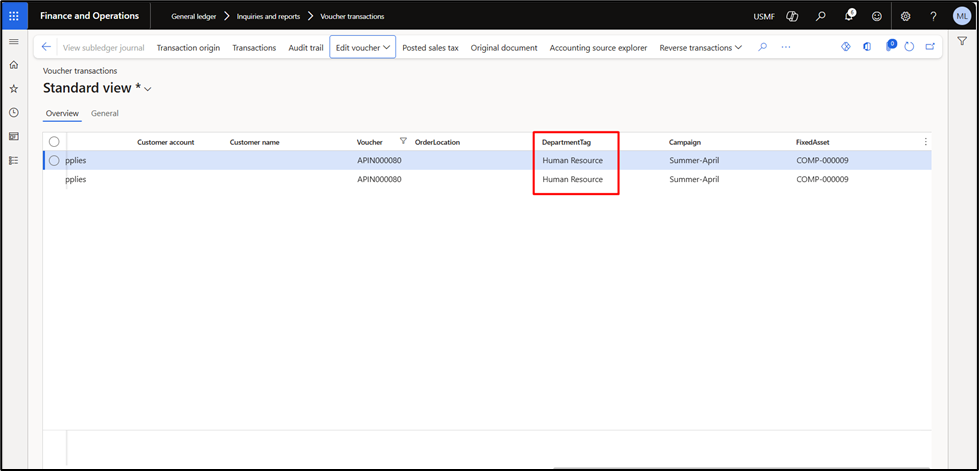Click Inquiries and reports in breadcrumb

click(268, 17)
